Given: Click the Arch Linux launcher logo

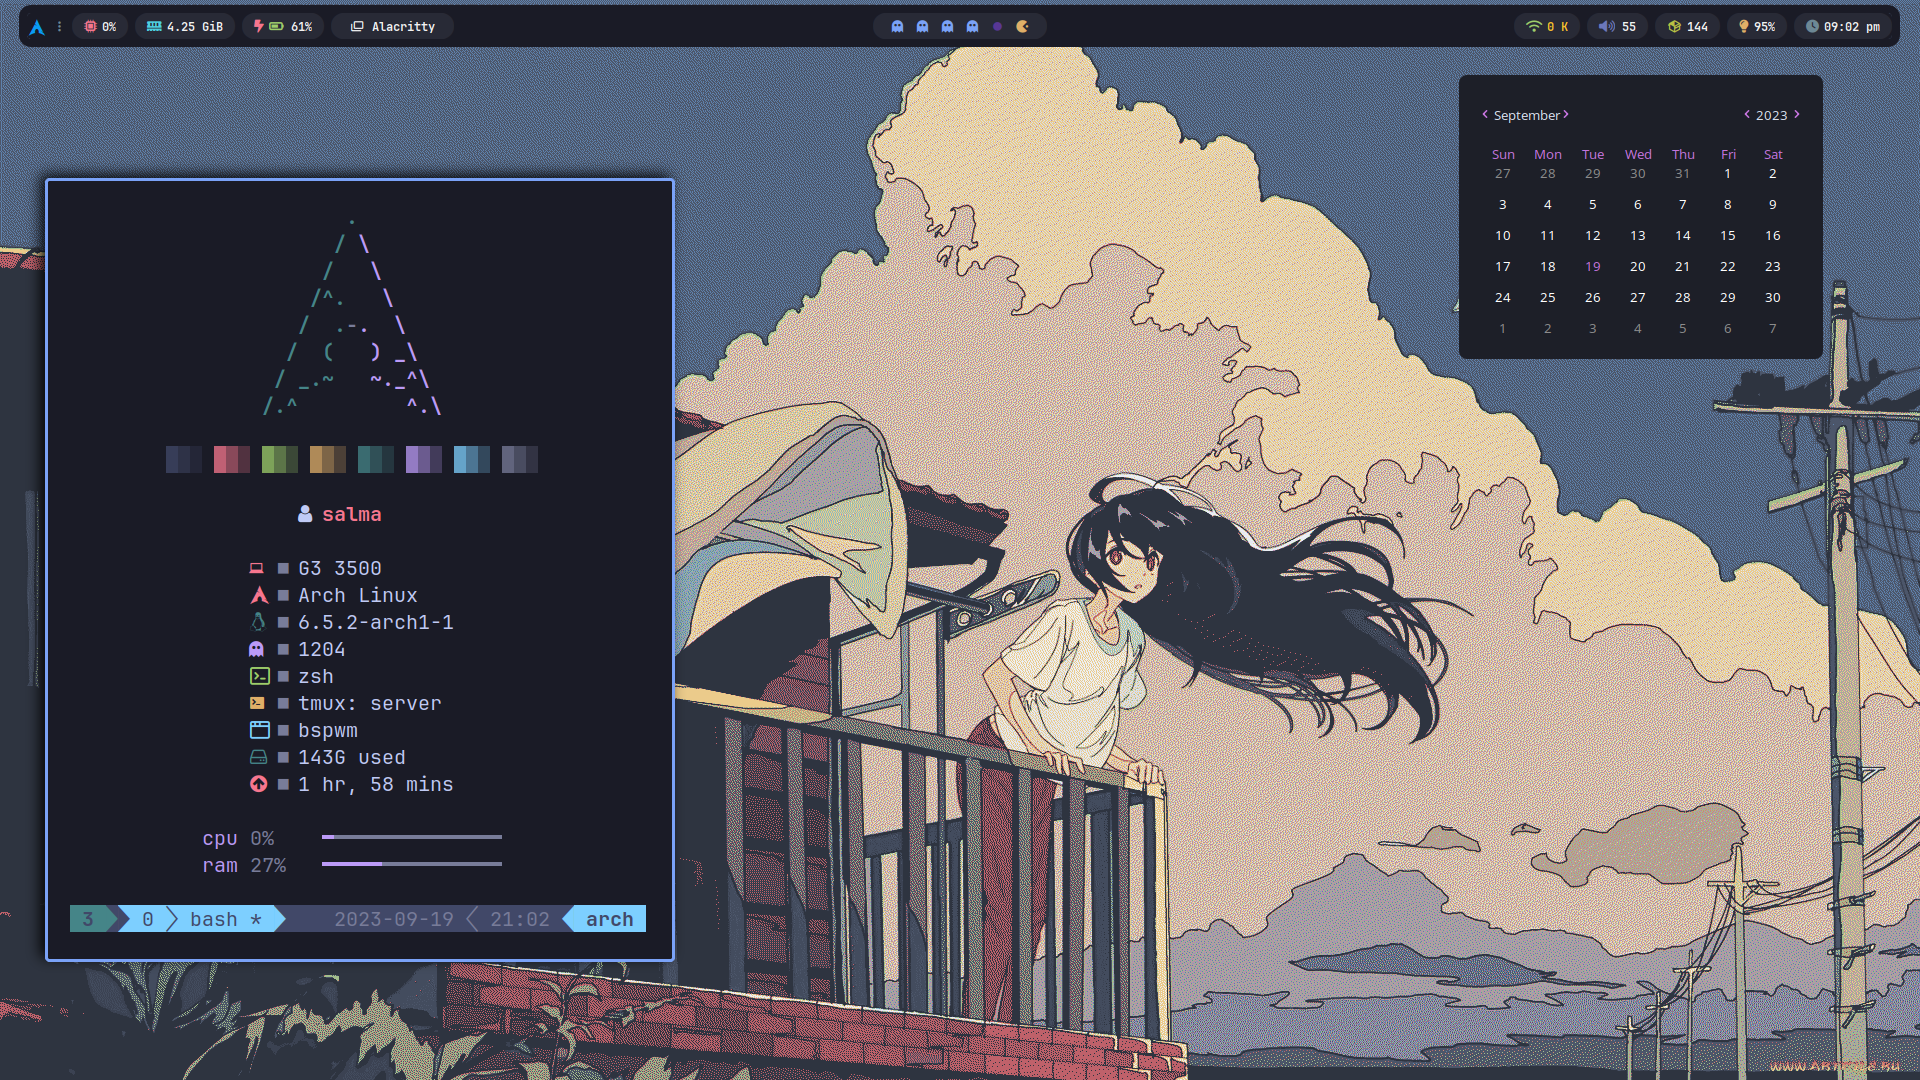Looking at the screenshot, I should point(37,27).
